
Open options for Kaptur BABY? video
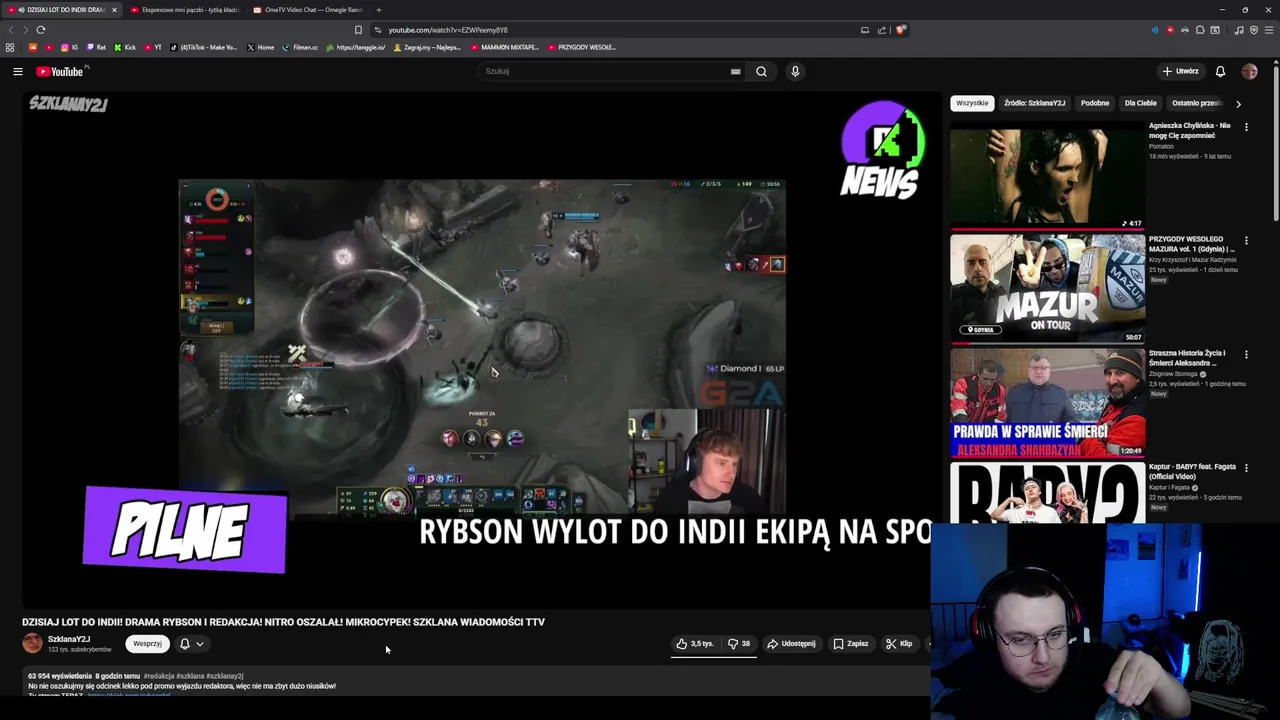pyautogui.click(x=1246, y=468)
